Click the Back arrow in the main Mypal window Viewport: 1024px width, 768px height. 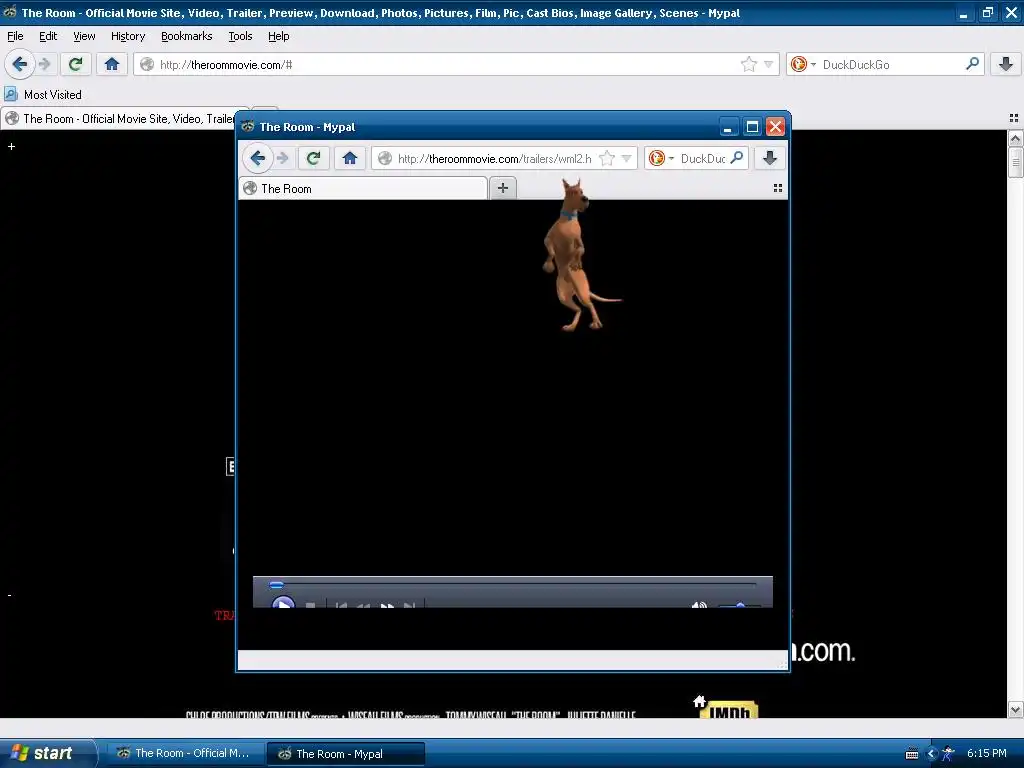(x=20, y=64)
